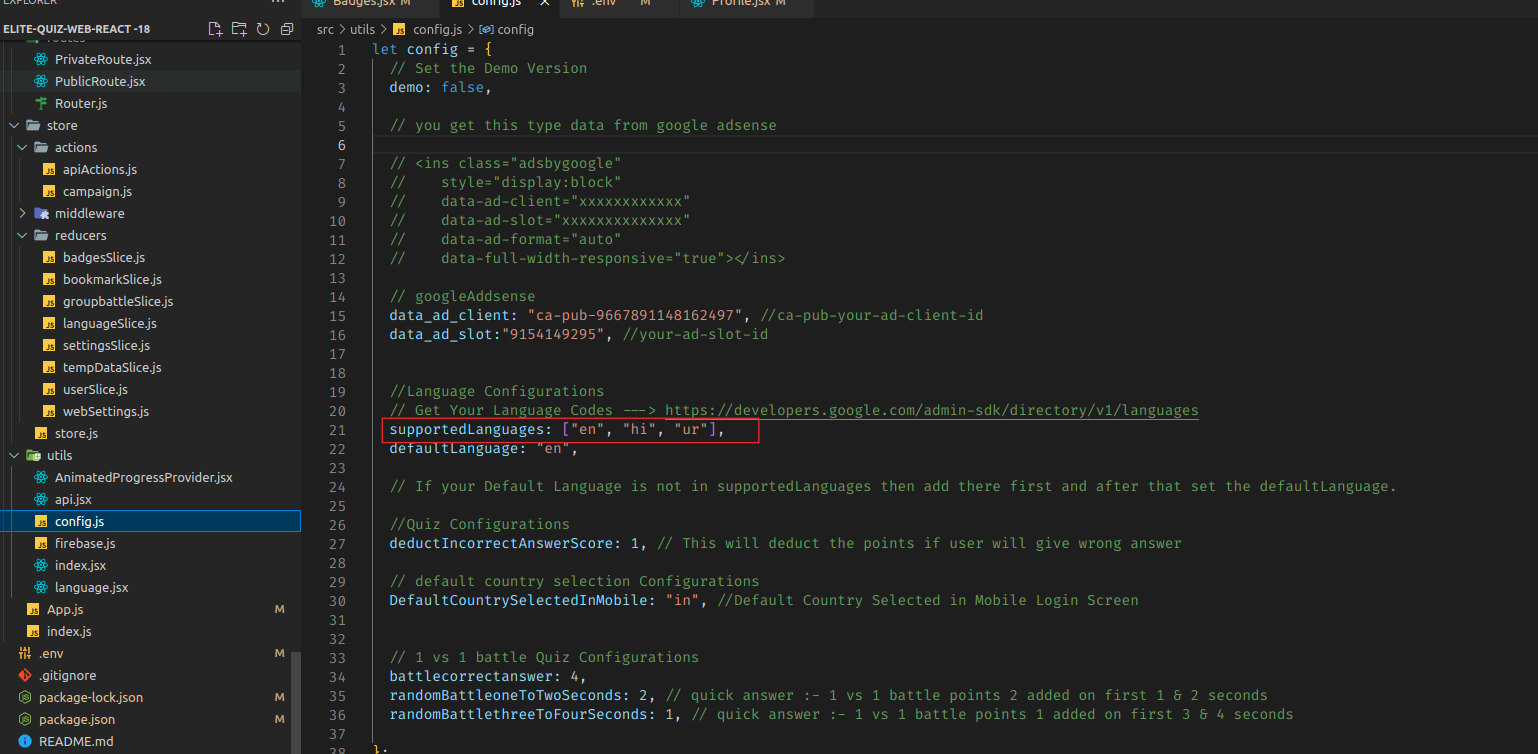Collapse the store folder chevron
Screen dimensions: 1538x754
tap(14, 125)
